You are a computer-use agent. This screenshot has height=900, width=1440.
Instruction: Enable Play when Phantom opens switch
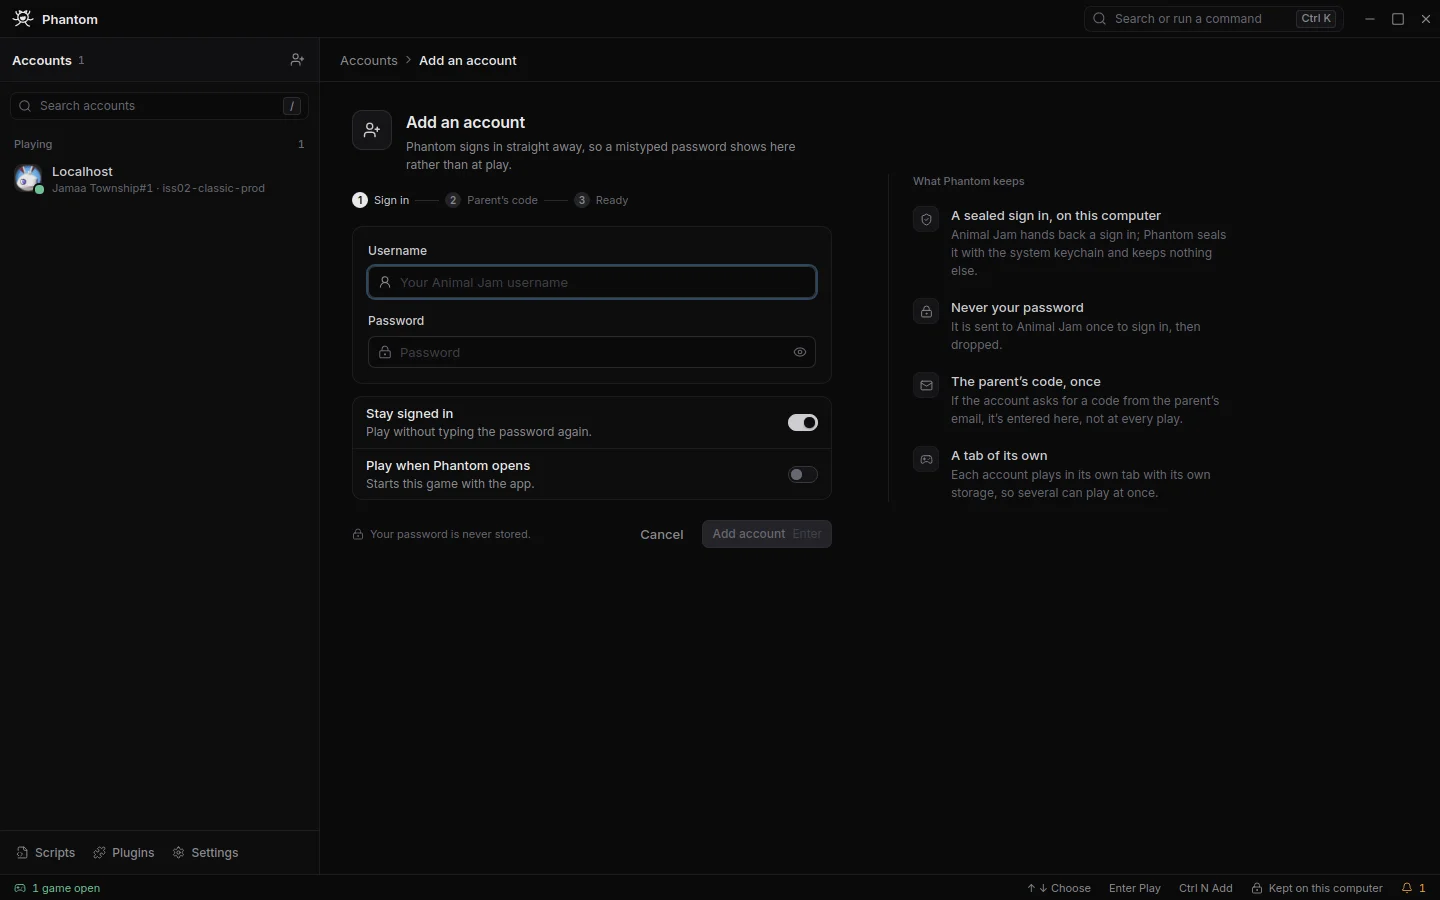coord(803,475)
